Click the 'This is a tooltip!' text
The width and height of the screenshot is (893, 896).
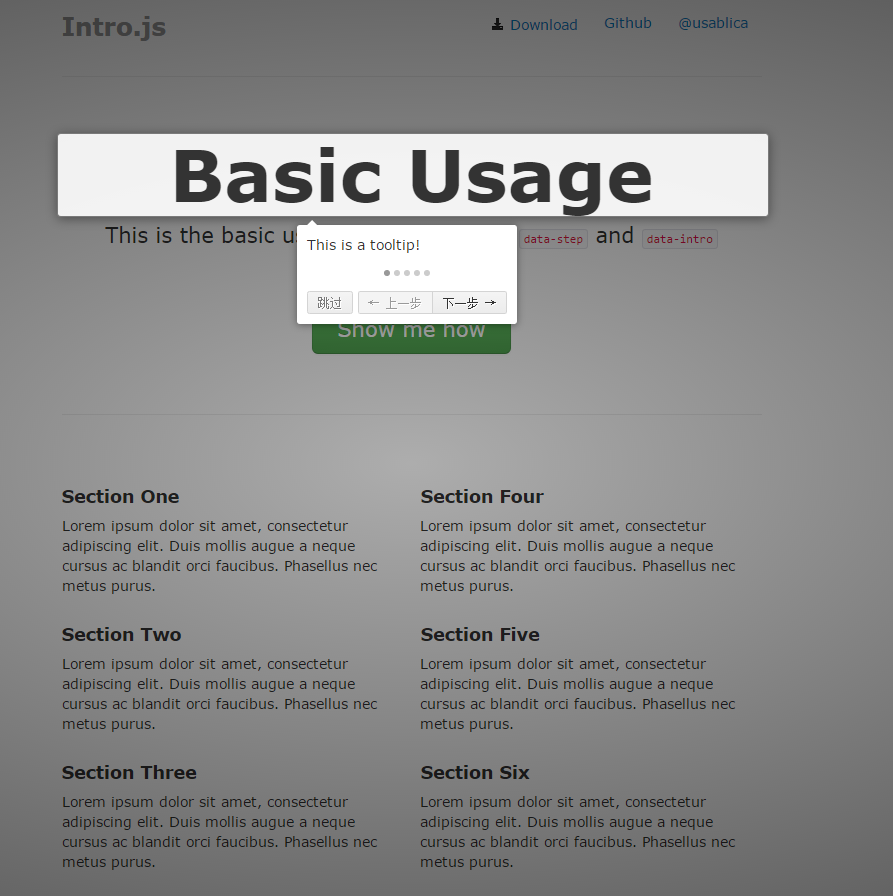[363, 245]
